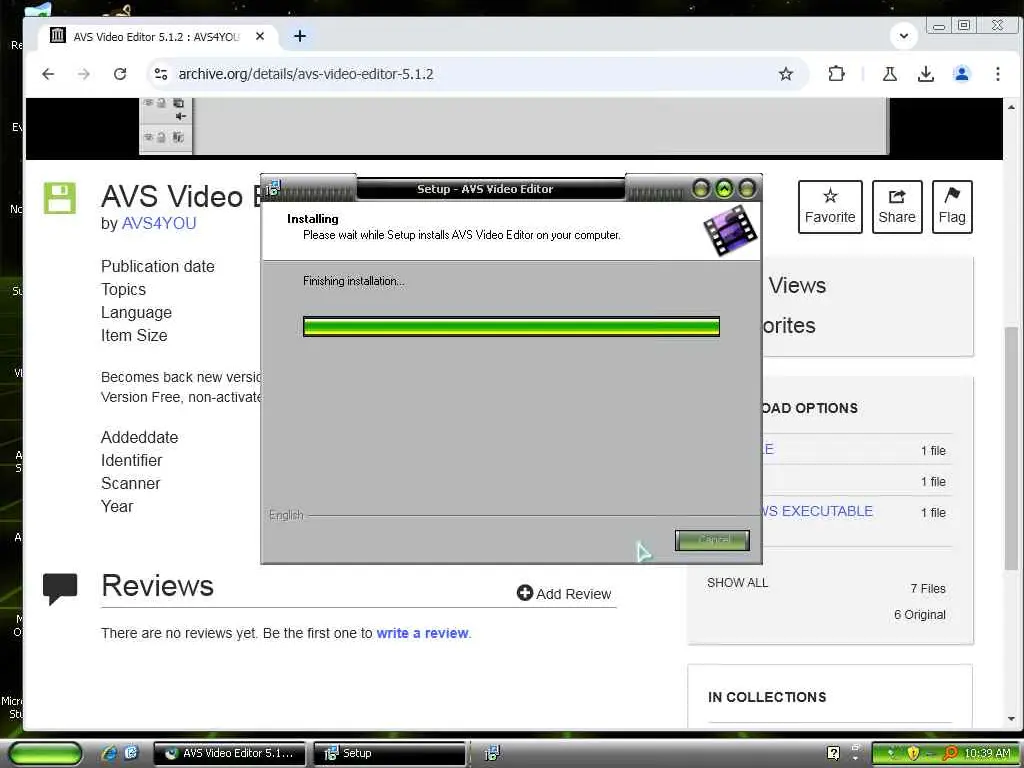Click the software floppy disk icon
This screenshot has height=768, width=1024.
click(59, 198)
